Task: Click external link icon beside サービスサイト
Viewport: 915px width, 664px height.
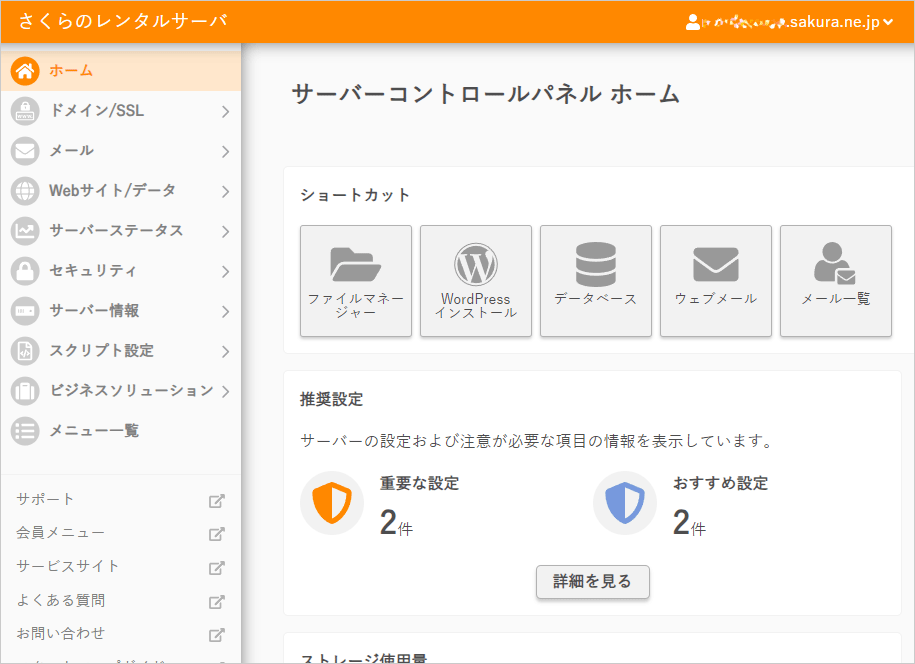Action: (x=216, y=568)
